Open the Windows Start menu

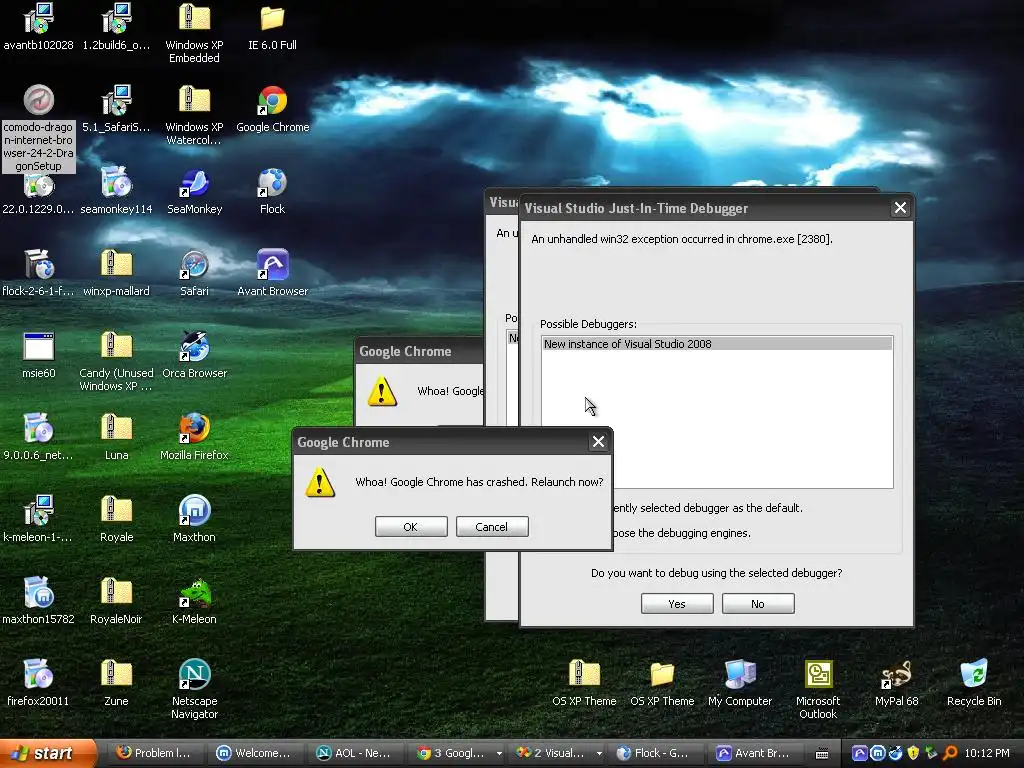coord(48,753)
